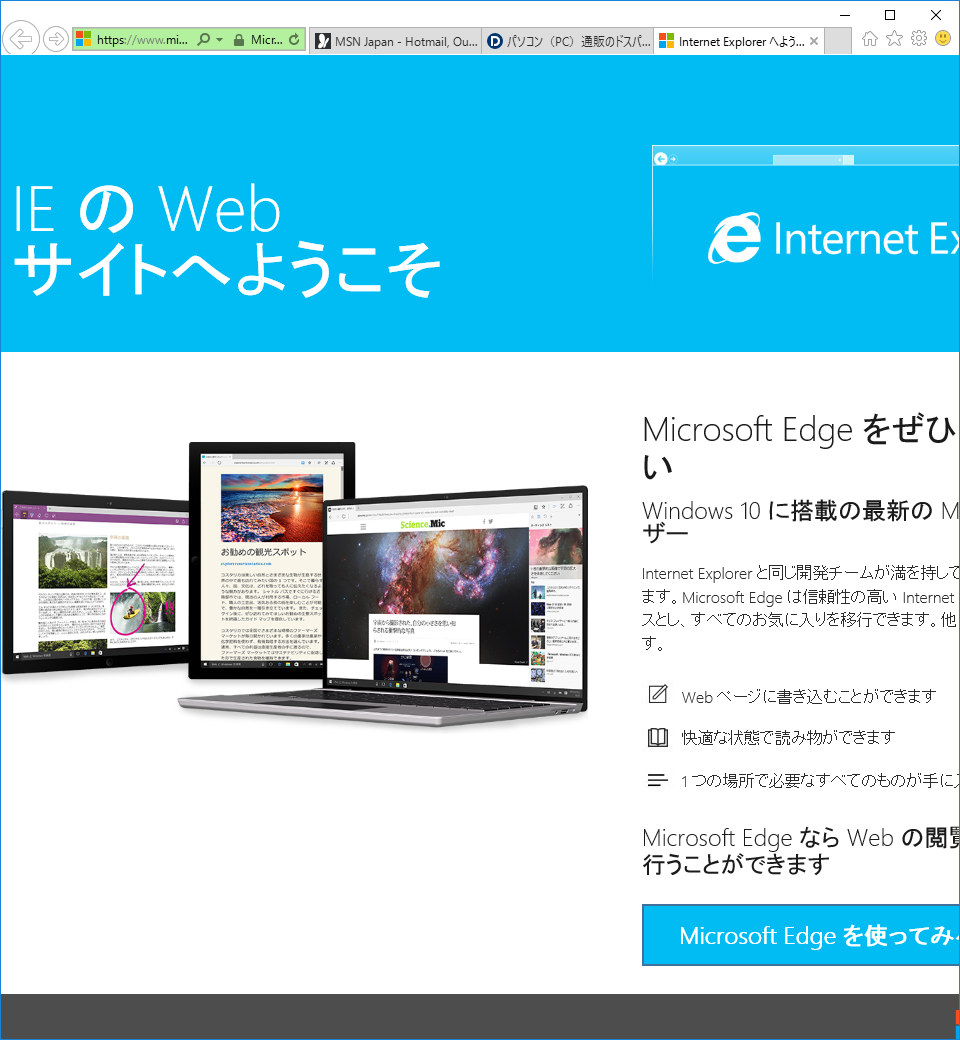960x1040 pixels.
Task: Refresh the page with reload icon
Action: [293, 40]
